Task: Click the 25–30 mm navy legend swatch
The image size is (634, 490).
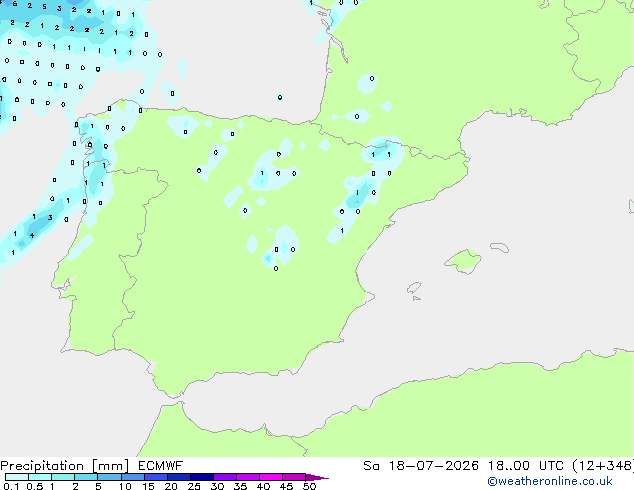Action: [201, 477]
